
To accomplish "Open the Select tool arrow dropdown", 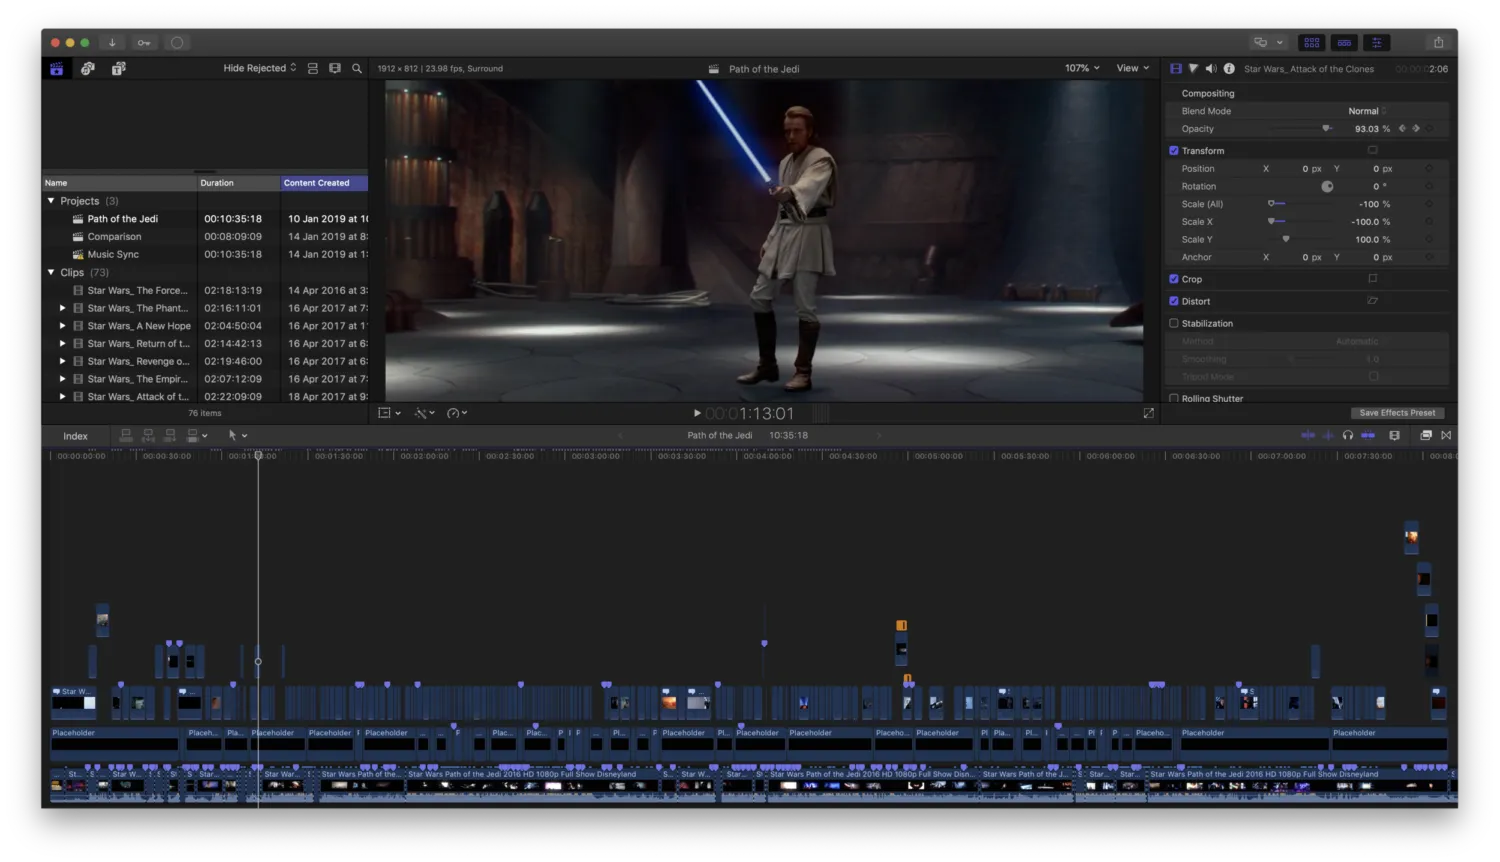I will point(237,435).
